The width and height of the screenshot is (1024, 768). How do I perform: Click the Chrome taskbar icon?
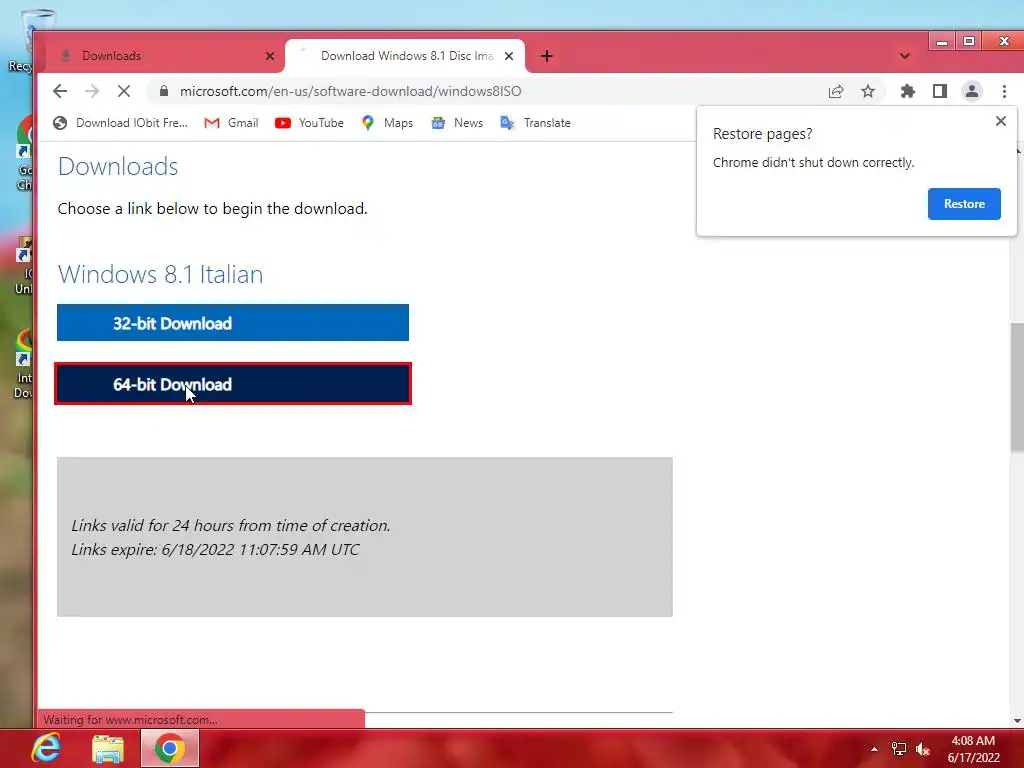click(x=169, y=748)
